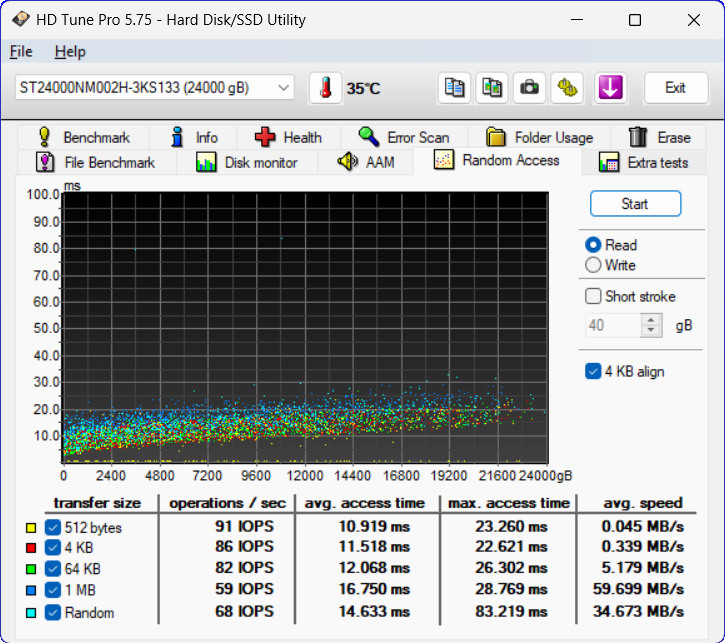
Task: Click the Benchmark tab light bulb icon
Action: click(x=44, y=137)
